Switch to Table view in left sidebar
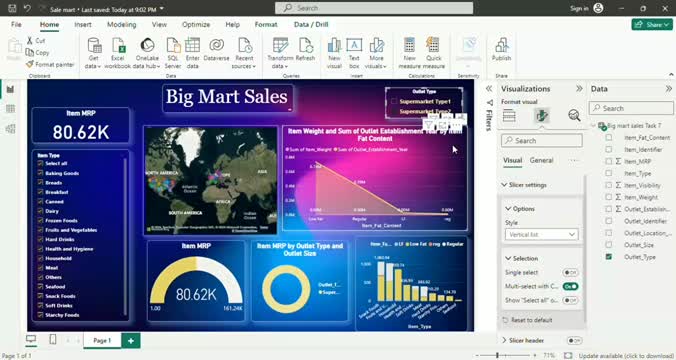676x360 pixels. click(10, 109)
